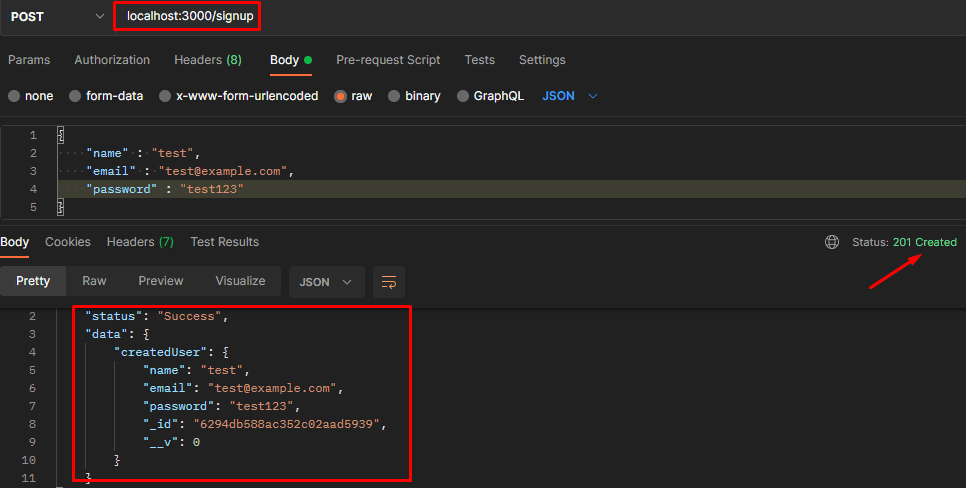Viewport: 966px width, 488px height.
Task: Select the form-data radio option
Action: coord(75,96)
